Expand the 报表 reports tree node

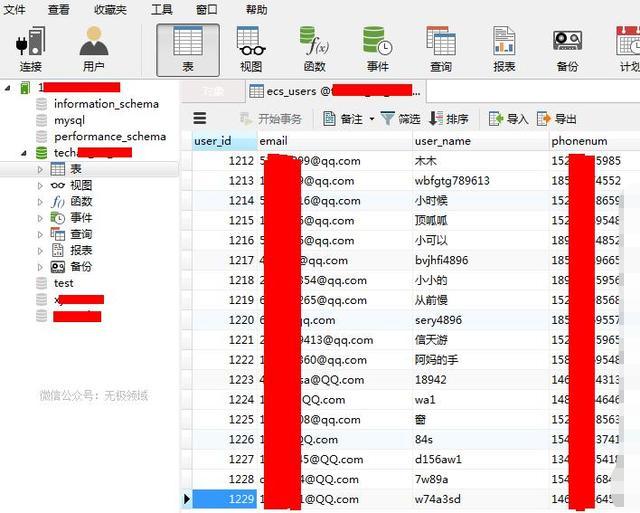coord(40,251)
